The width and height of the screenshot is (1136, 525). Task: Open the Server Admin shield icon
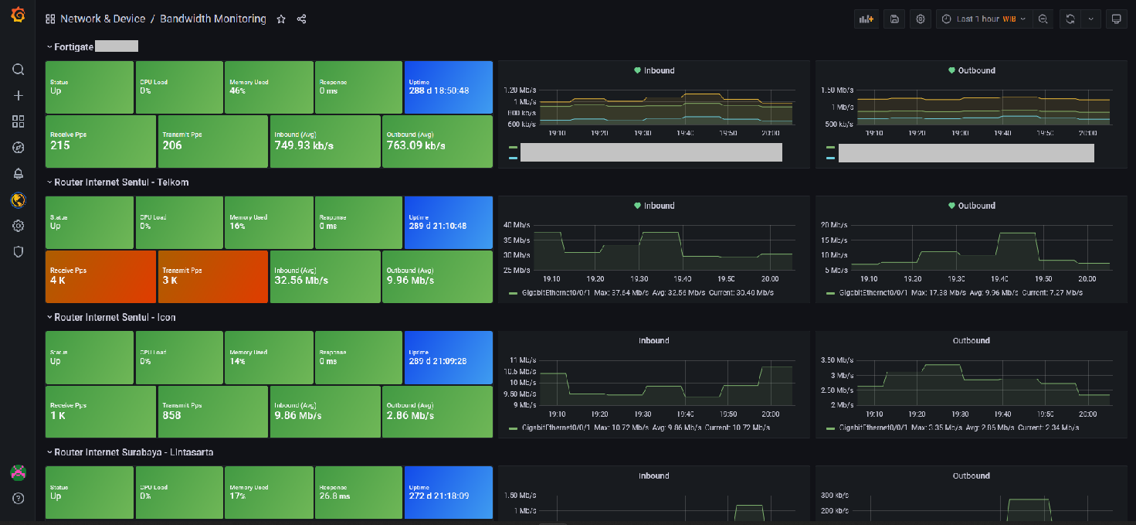(x=19, y=252)
